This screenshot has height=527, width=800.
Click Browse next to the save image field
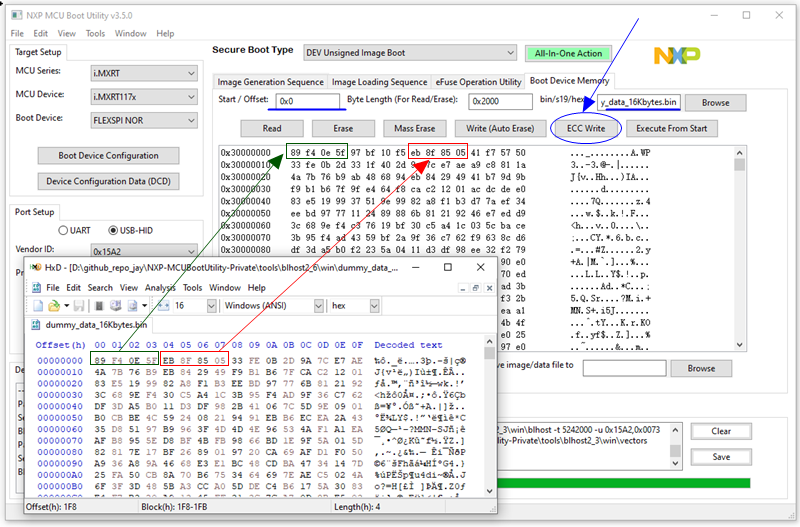click(x=701, y=368)
